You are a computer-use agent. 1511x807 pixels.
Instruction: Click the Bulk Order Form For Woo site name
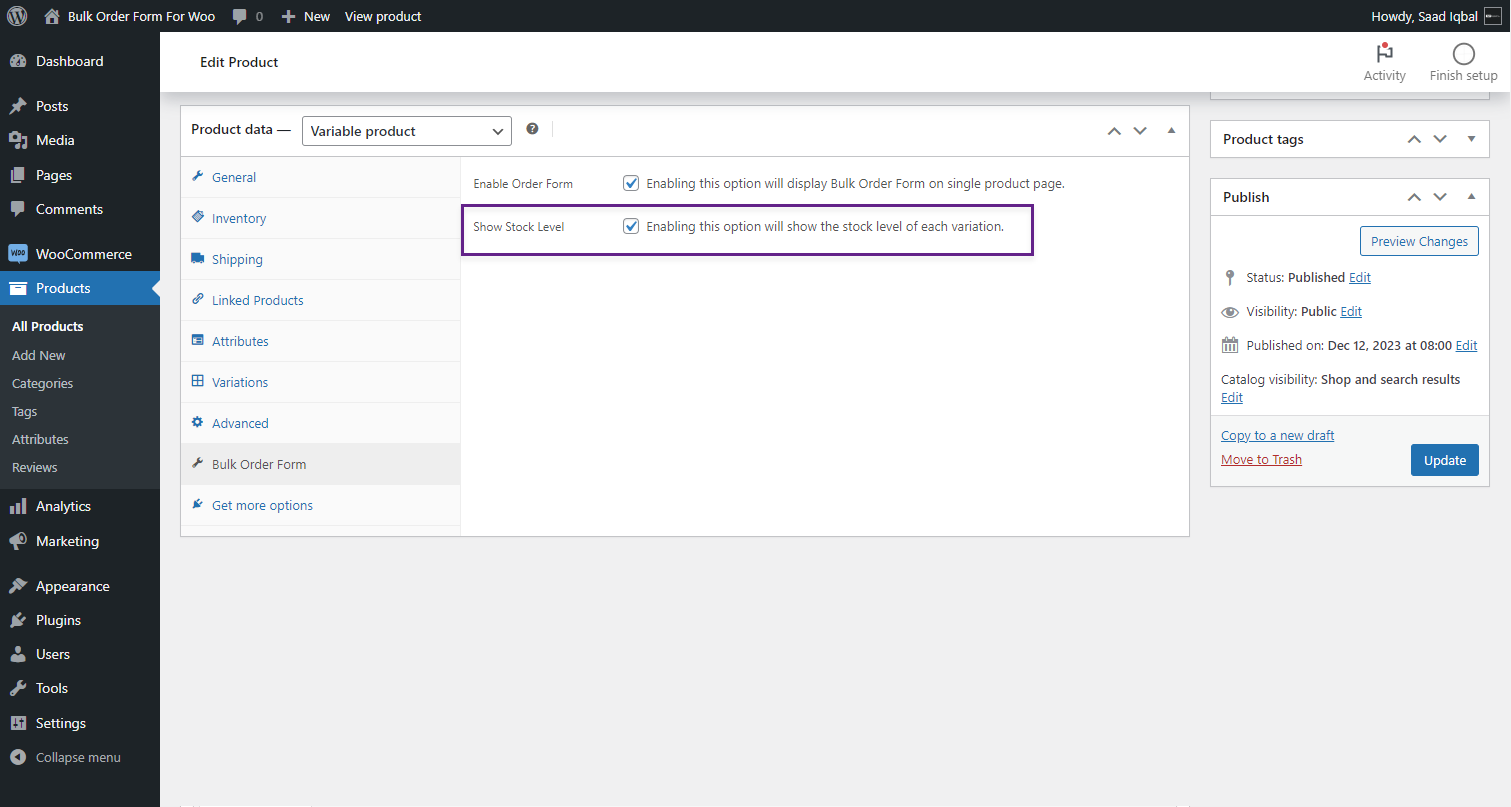point(141,16)
